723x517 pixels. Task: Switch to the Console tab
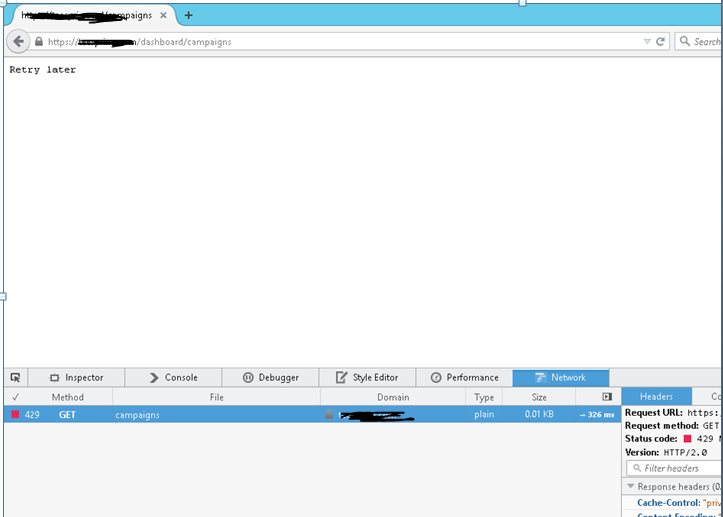tap(173, 377)
